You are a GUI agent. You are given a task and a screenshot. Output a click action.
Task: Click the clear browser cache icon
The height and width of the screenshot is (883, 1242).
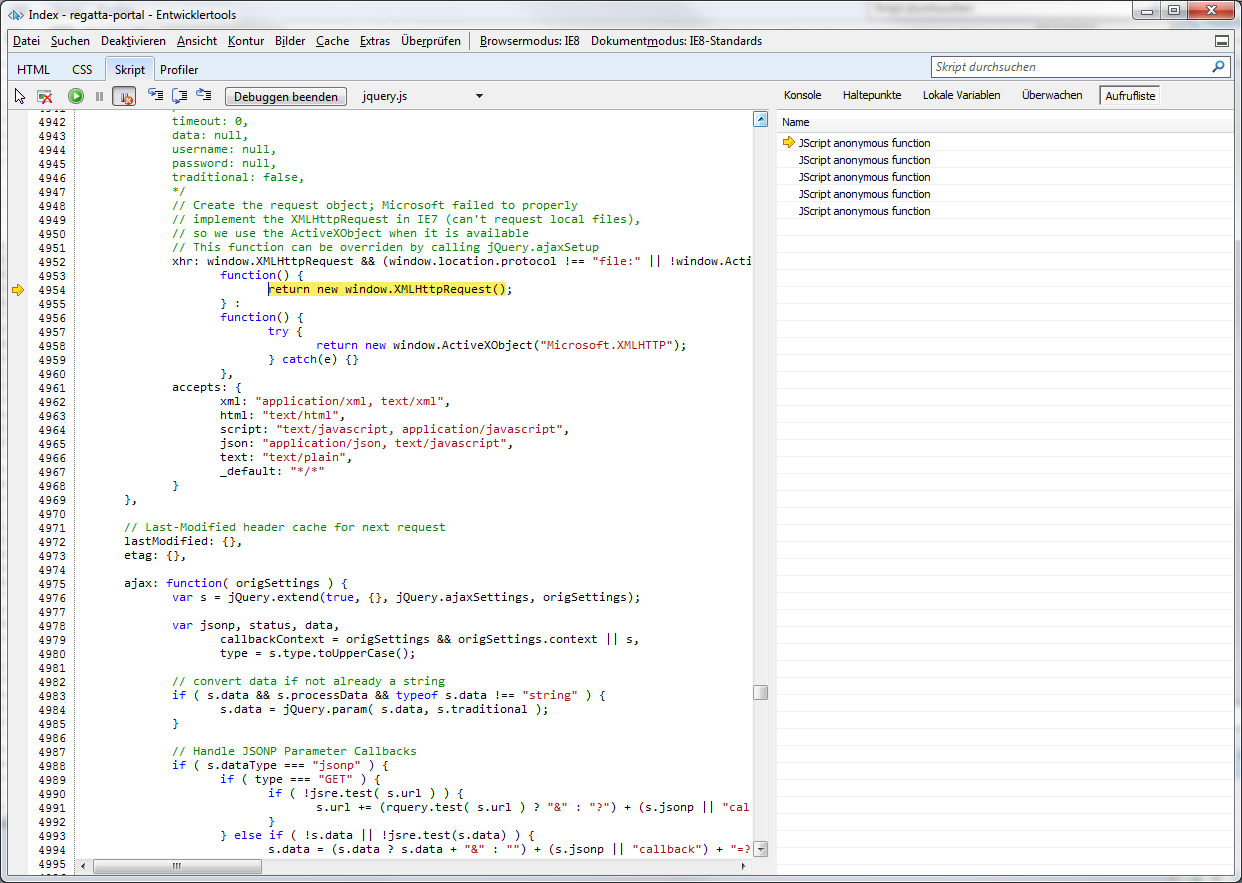[x=45, y=96]
